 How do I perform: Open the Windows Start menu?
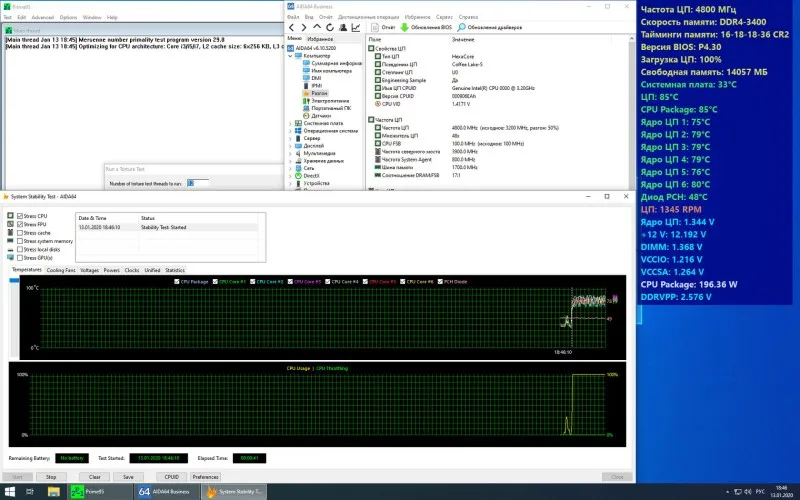pyautogui.click(x=11, y=491)
